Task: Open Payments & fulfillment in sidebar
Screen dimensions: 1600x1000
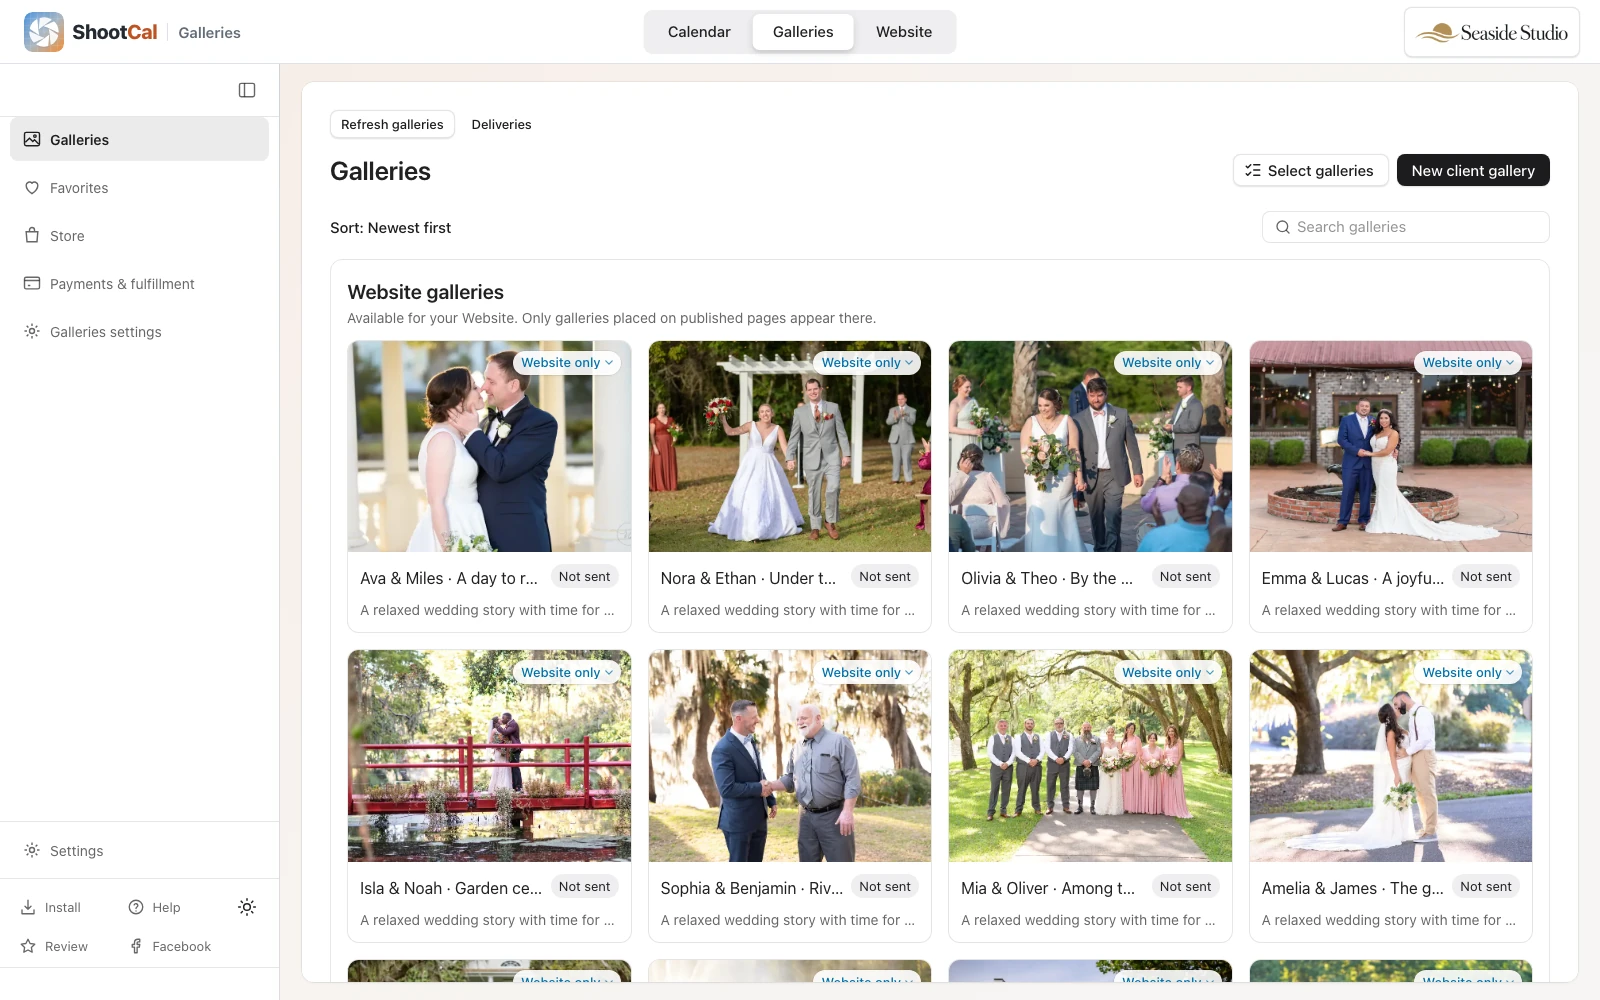Action: tap(139, 284)
